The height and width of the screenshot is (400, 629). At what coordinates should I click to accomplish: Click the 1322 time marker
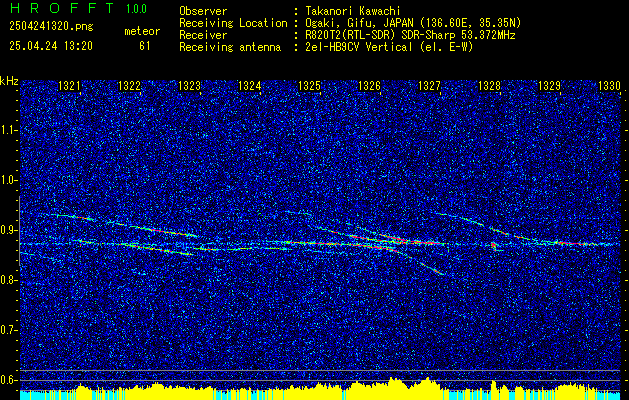tap(130, 86)
